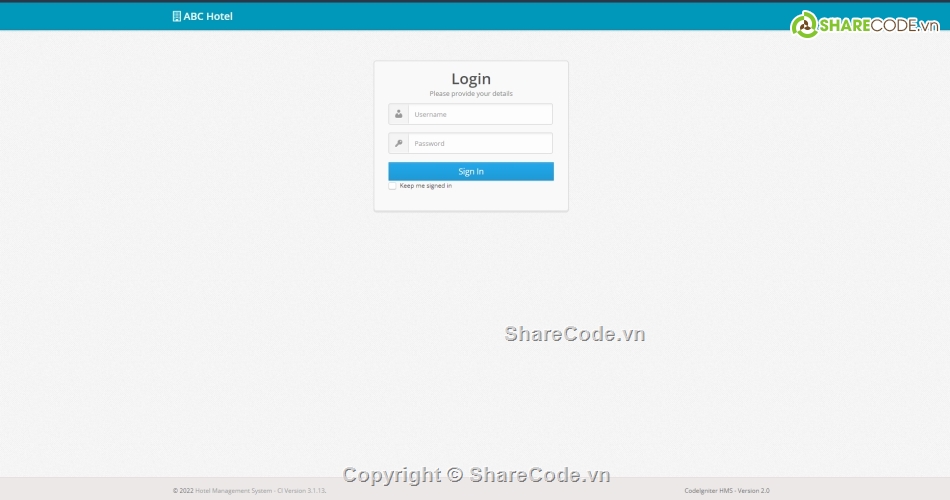The image size is (950, 500).
Task: Enable Keep me signed in checkbox
Action: coord(392,186)
